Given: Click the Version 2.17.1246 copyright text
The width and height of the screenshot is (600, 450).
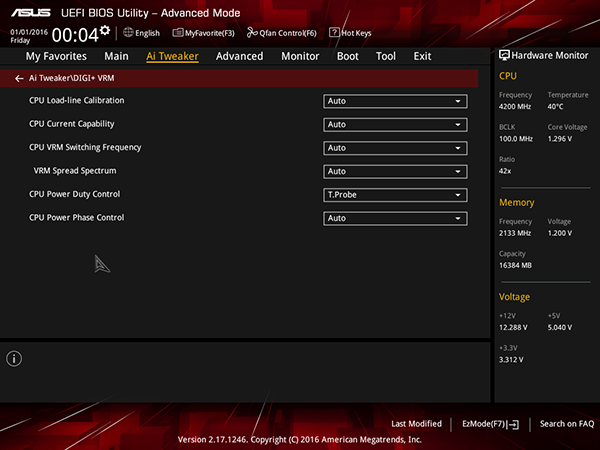Looking at the screenshot, I should 300,440.
